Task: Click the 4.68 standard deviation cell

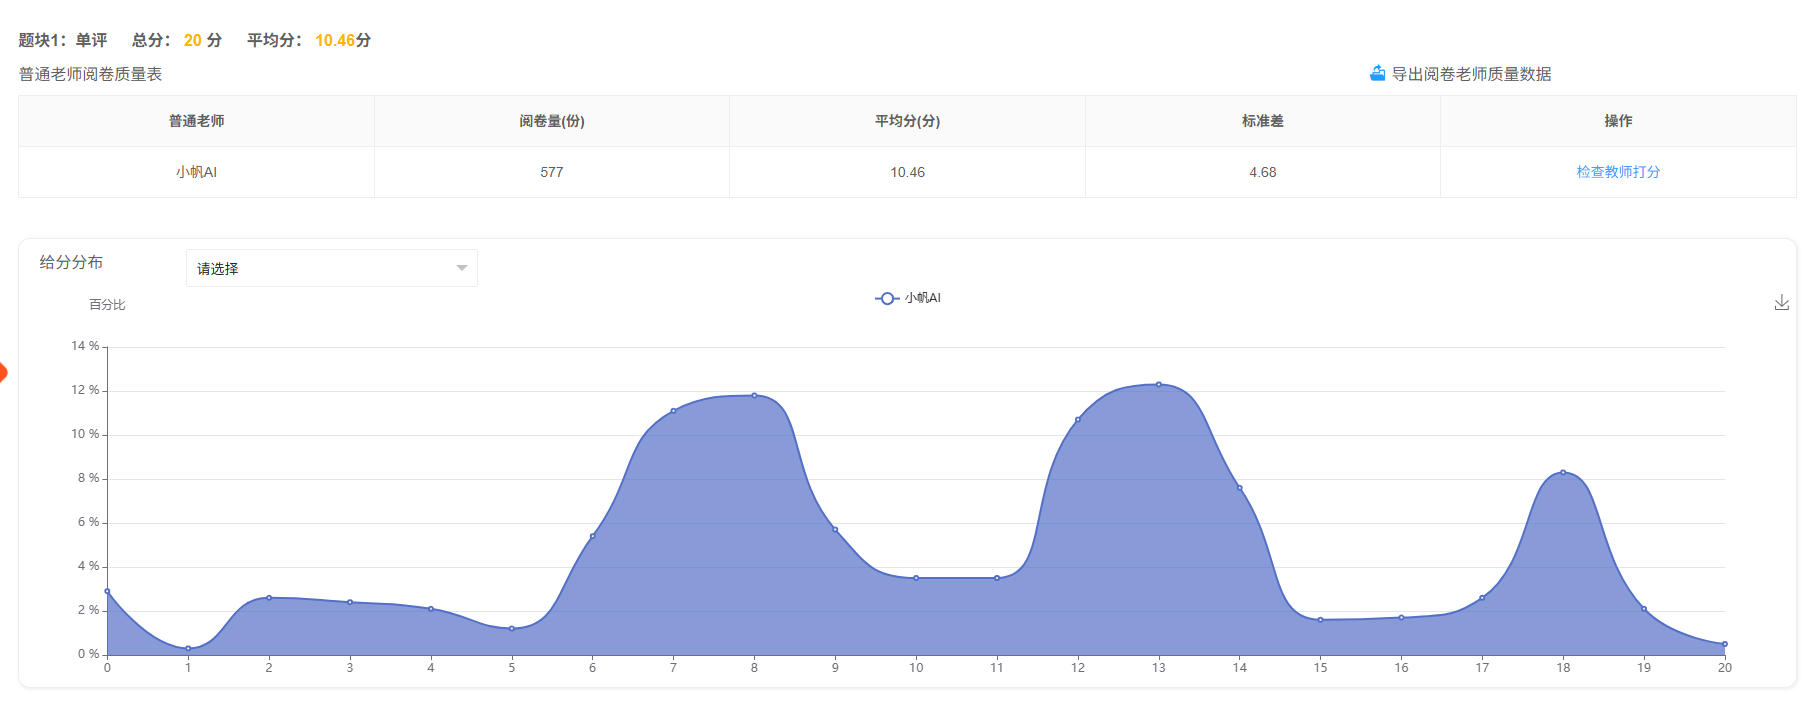Action: [x=1263, y=172]
